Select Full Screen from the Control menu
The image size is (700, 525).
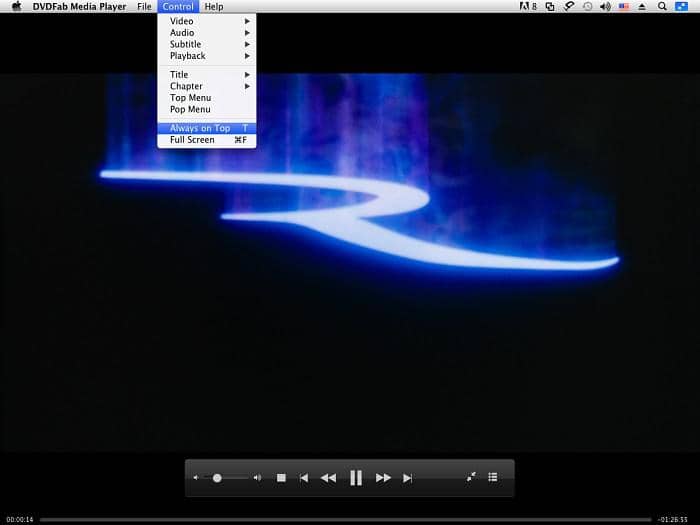pyautogui.click(x=207, y=140)
